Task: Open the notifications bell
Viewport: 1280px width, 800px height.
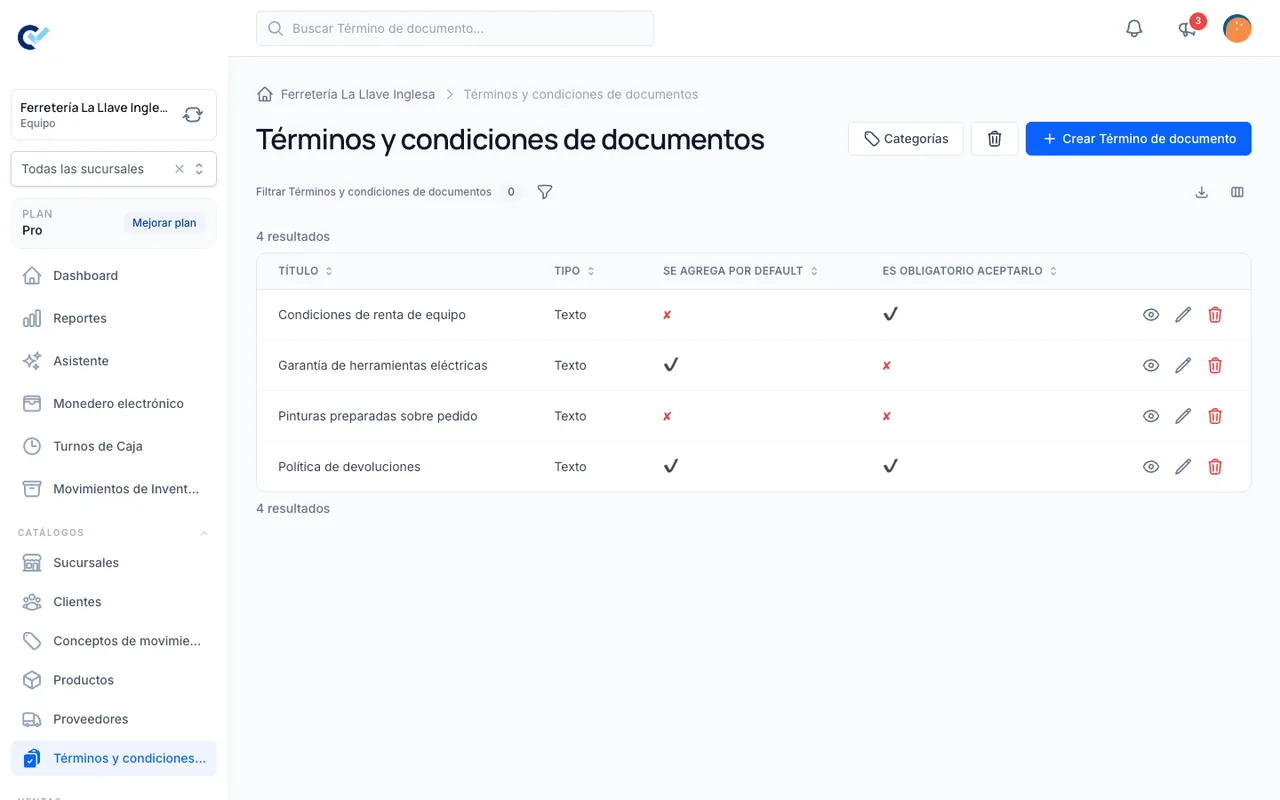Action: [1134, 28]
